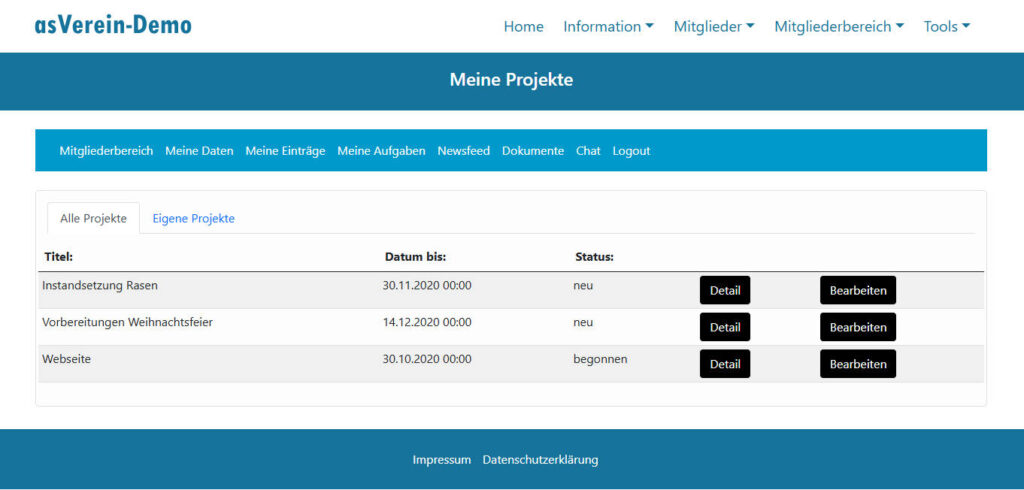Go to the Home page
Image resolution: width=1024 pixels, height=490 pixels.
click(523, 27)
